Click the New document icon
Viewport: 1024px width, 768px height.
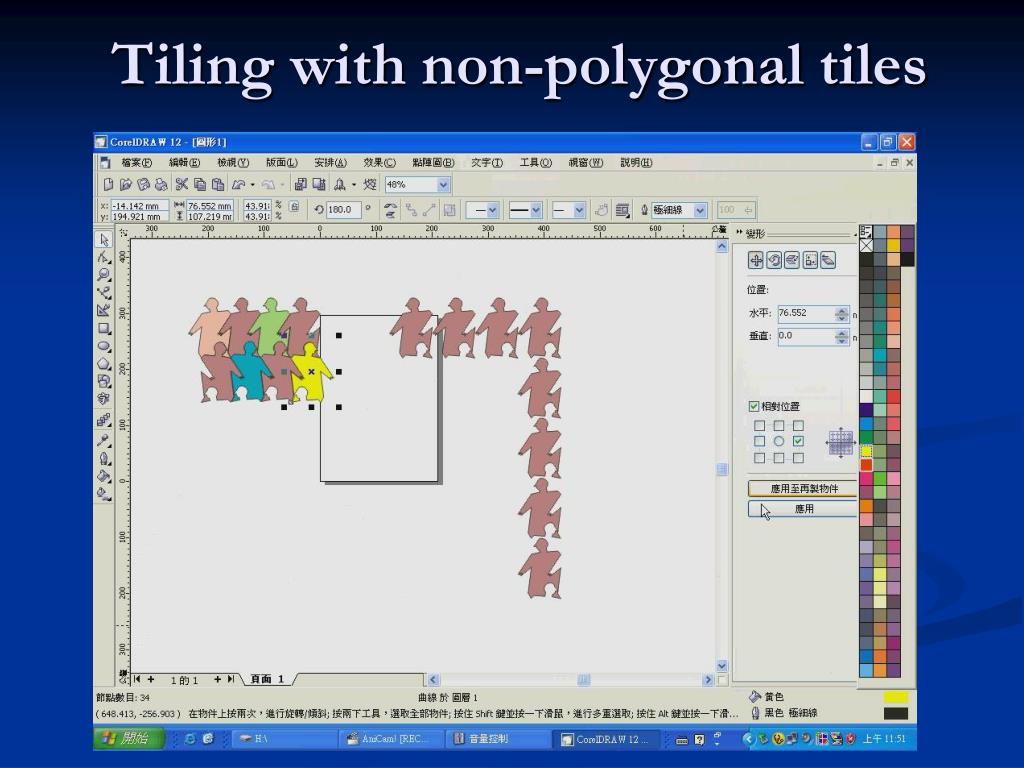click(108, 185)
